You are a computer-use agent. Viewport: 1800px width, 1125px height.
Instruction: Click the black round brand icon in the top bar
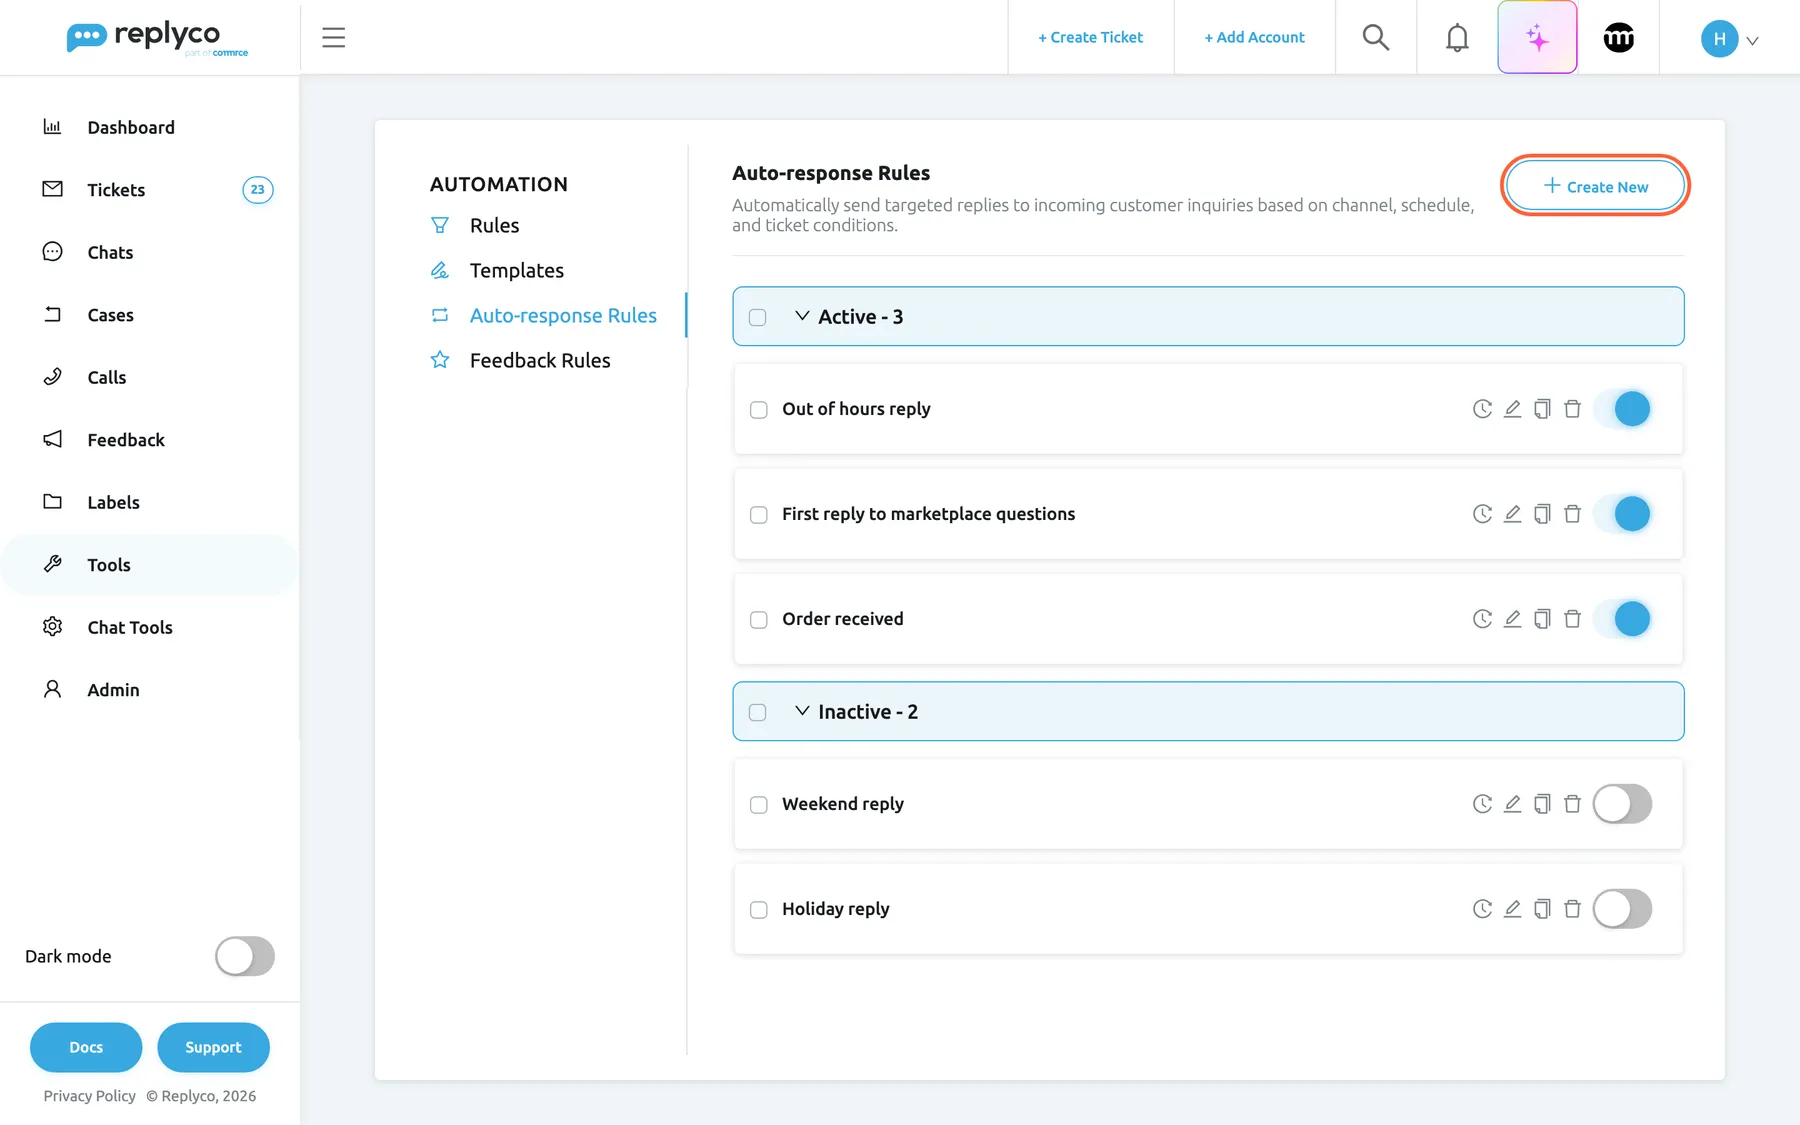pyautogui.click(x=1619, y=37)
